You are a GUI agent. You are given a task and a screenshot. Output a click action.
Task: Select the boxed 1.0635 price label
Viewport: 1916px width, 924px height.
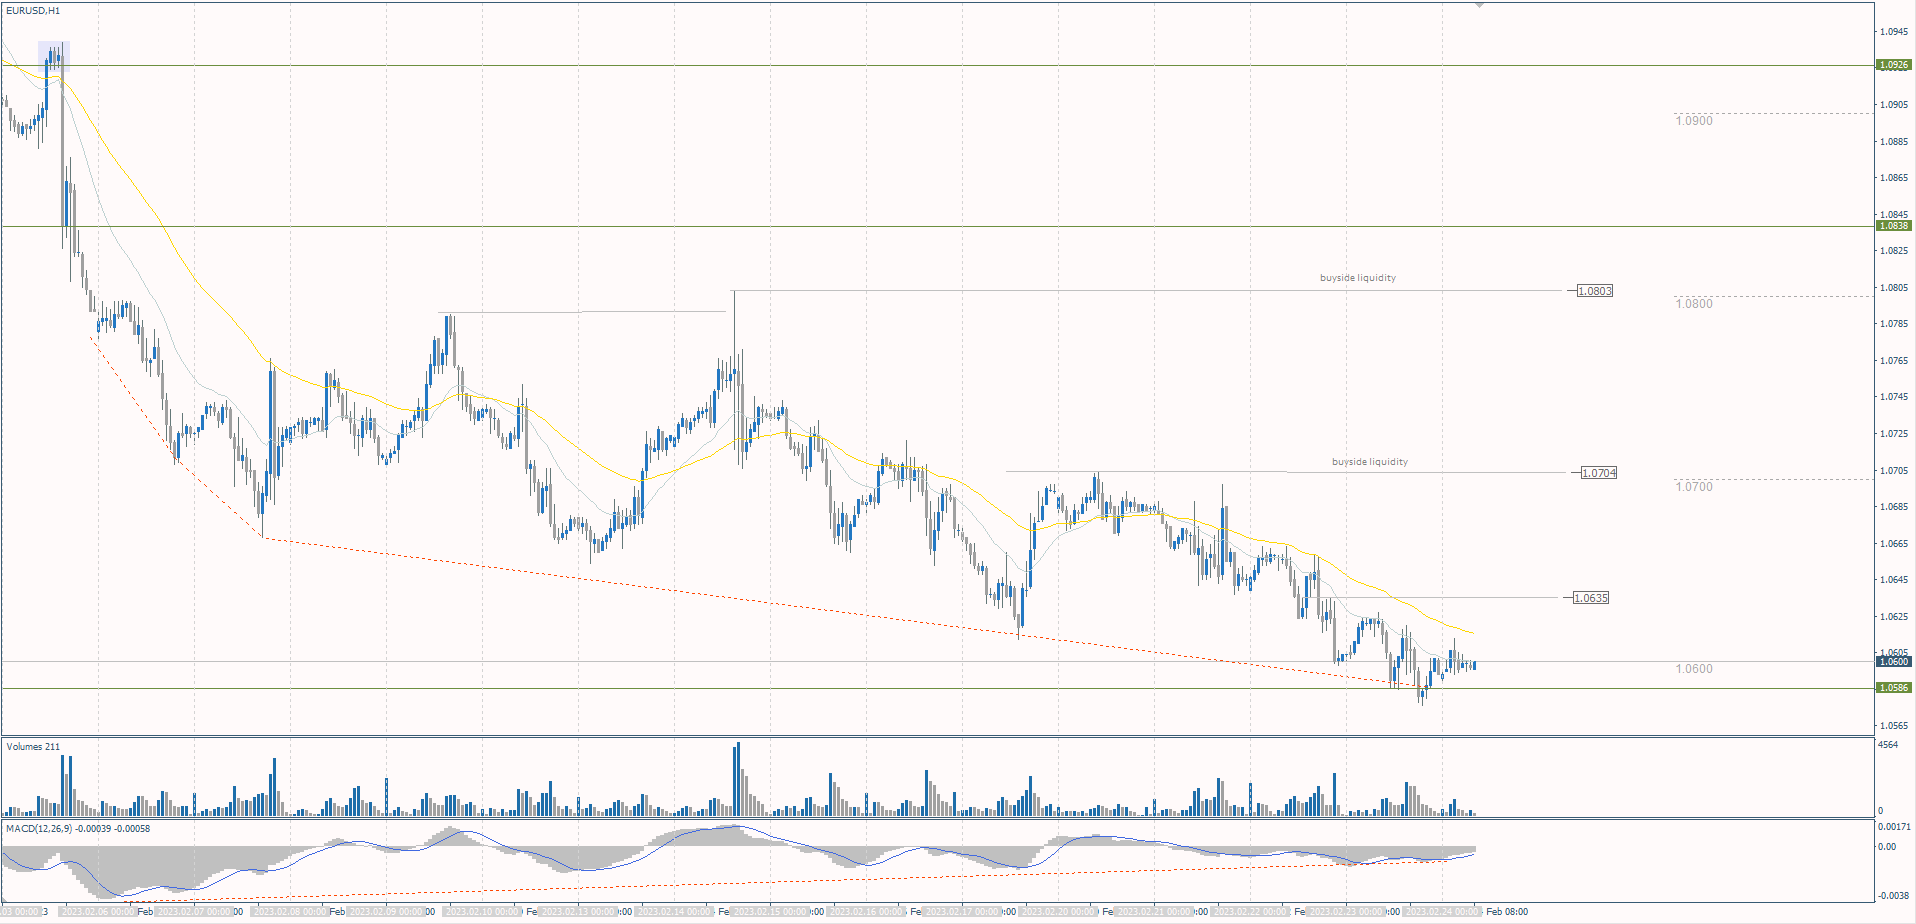[1591, 598]
